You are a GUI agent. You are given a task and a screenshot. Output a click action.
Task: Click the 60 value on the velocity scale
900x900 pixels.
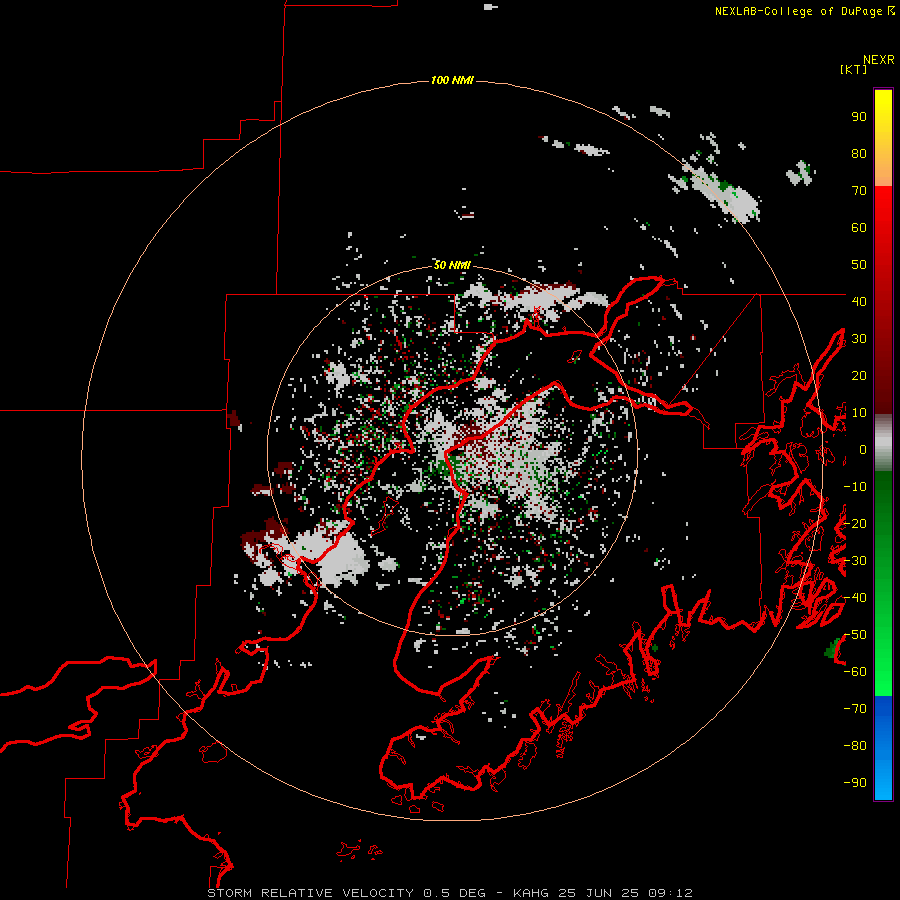click(x=859, y=227)
